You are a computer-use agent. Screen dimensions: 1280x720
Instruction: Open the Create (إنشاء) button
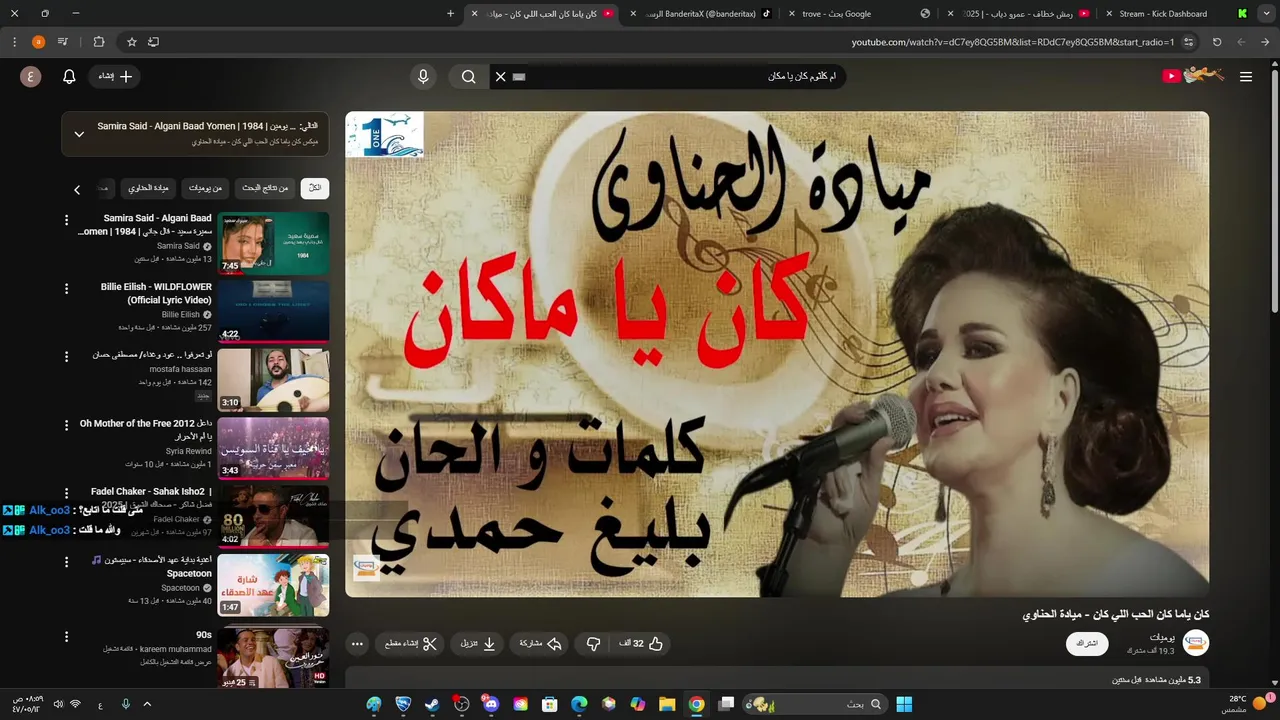(x=115, y=77)
